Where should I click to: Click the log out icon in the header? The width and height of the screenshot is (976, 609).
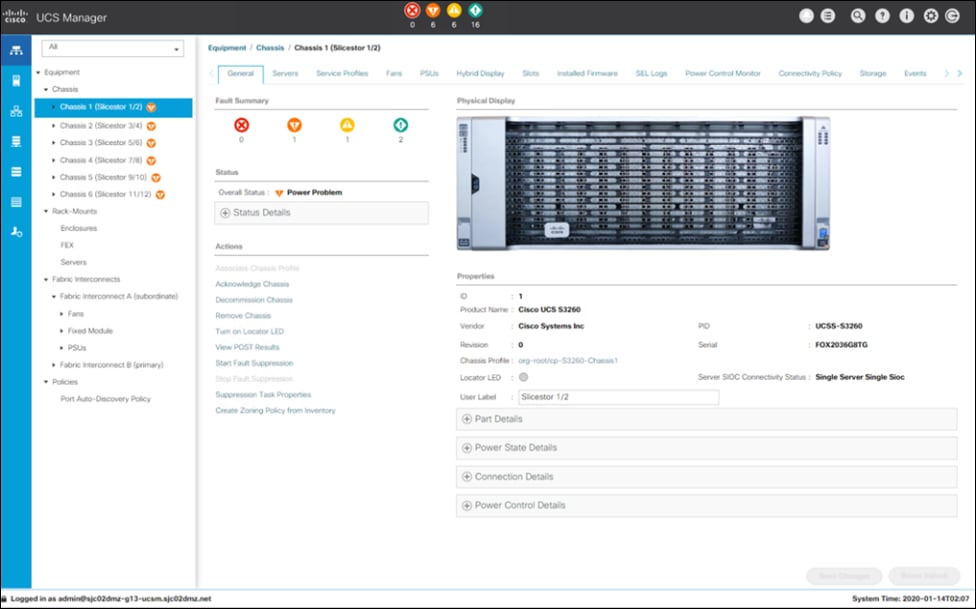tap(952, 16)
